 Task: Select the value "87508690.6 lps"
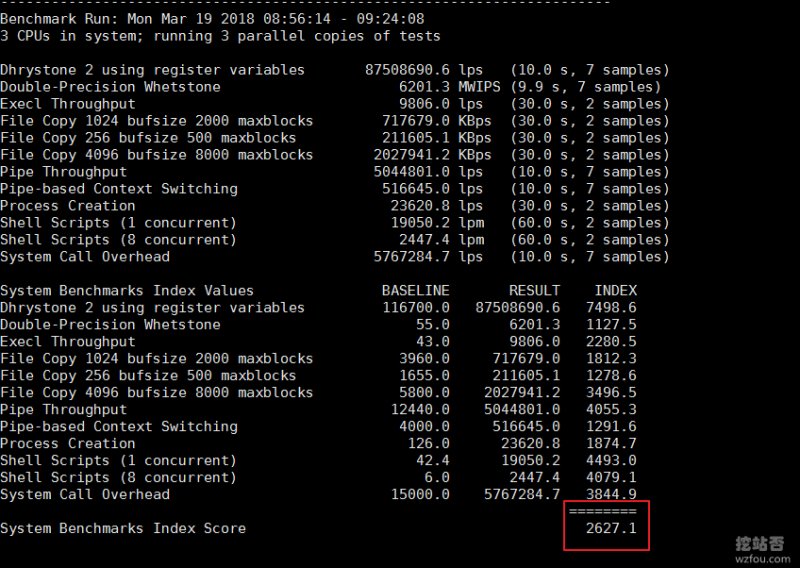coord(423,70)
